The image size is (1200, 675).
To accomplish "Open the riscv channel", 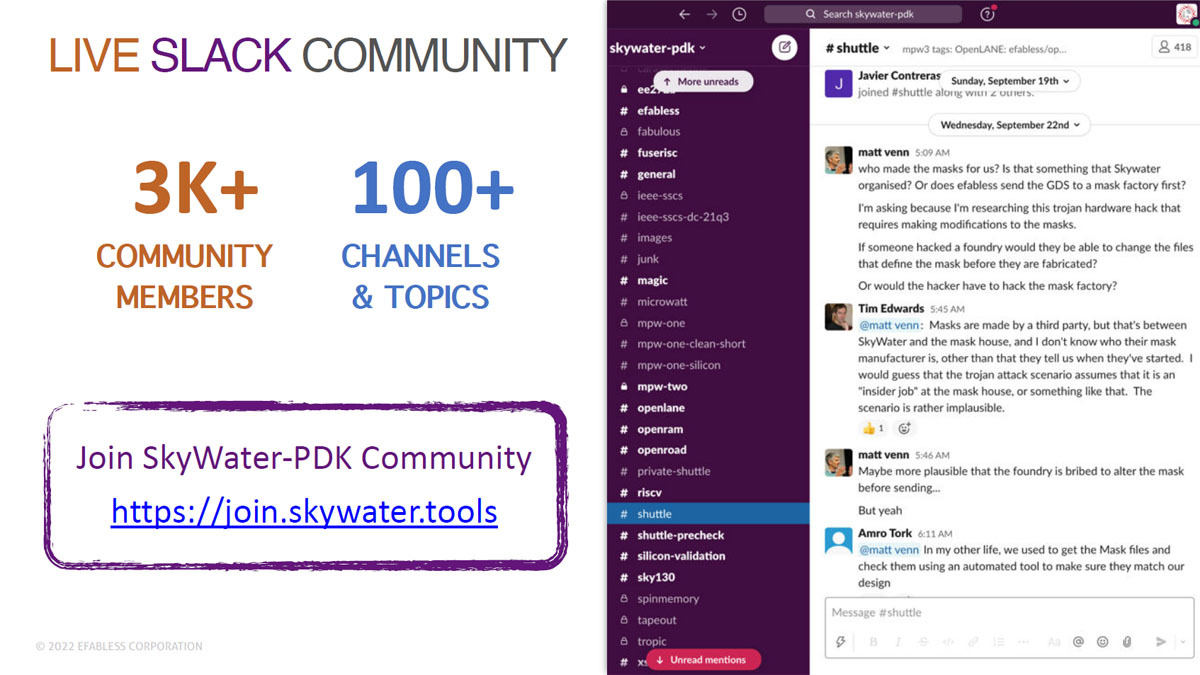I will click(x=651, y=493).
